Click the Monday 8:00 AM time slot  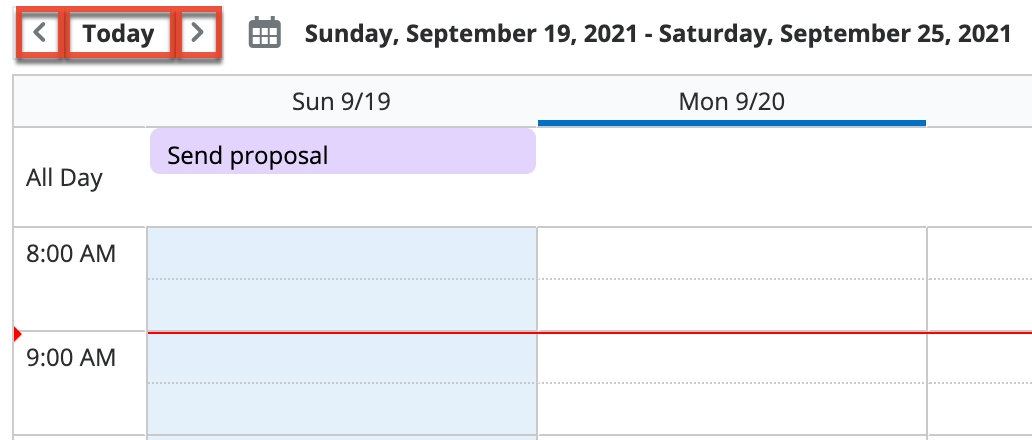pos(731,253)
